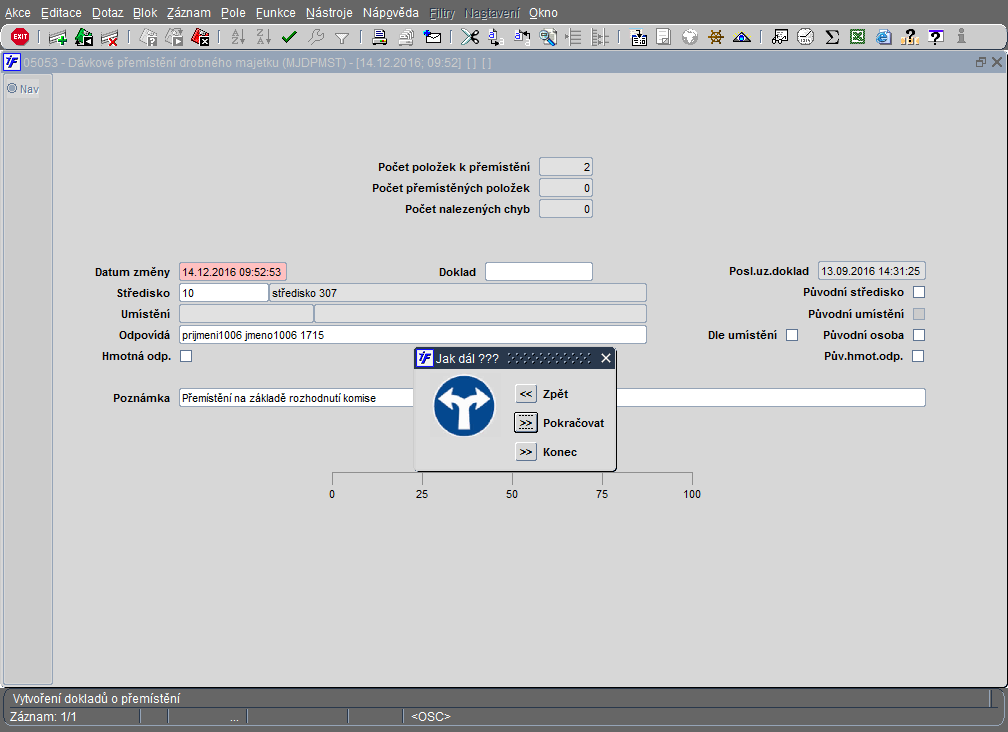Open the Nástroje menu
The image size is (1008, 732).
pyautogui.click(x=329, y=13)
